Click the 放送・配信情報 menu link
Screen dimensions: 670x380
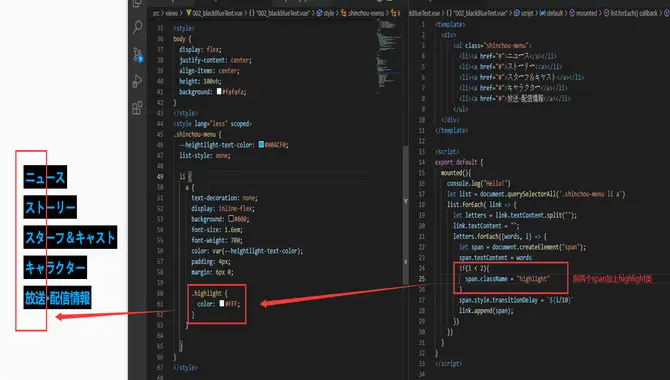(57, 298)
